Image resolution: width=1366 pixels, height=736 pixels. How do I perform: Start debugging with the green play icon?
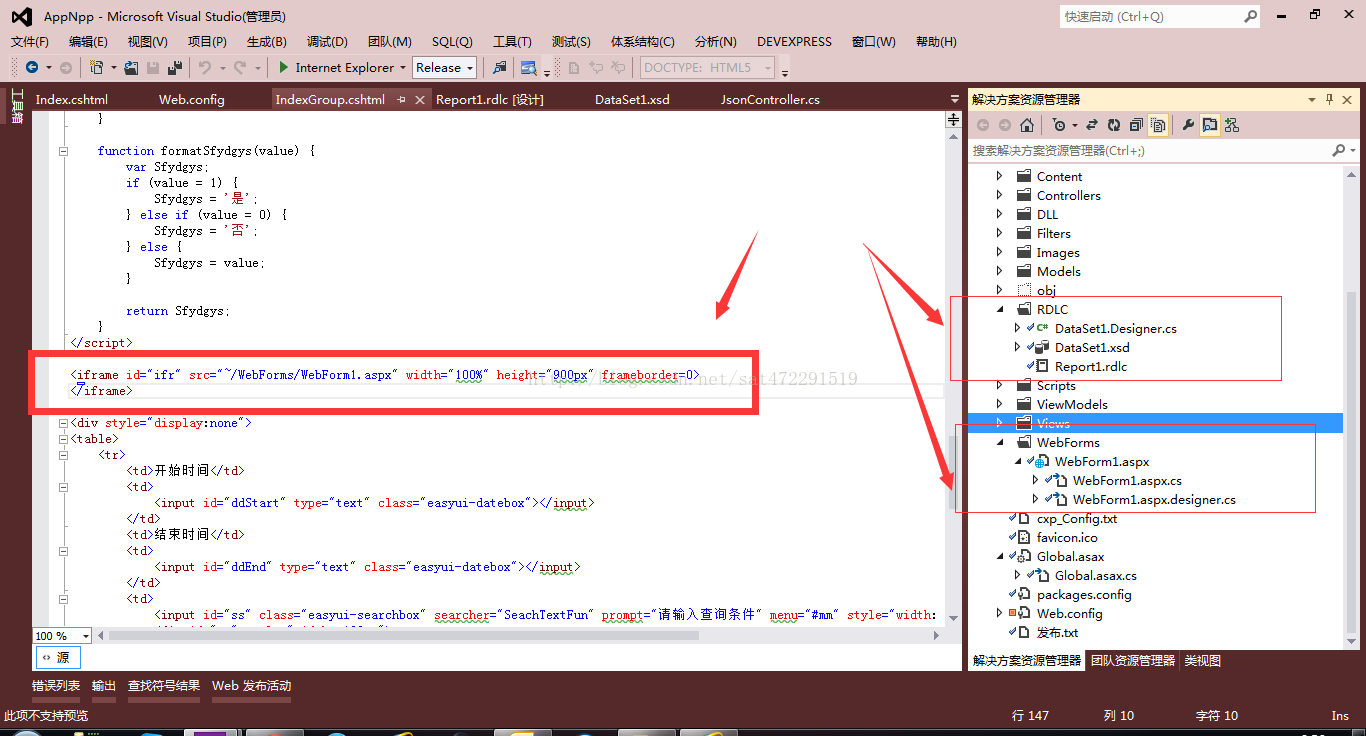284,67
